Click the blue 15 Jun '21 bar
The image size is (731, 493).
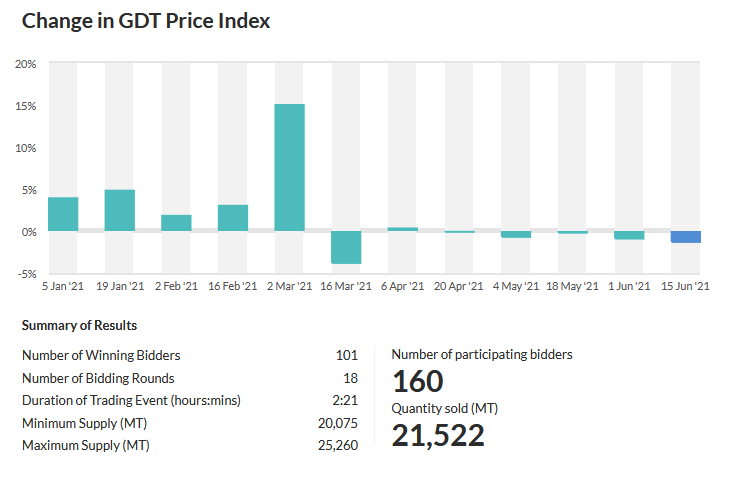pos(686,237)
